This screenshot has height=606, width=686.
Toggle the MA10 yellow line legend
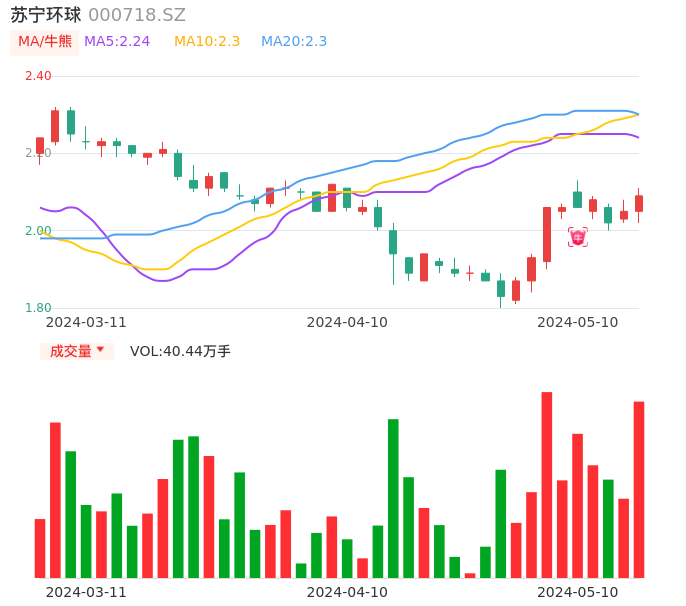click(x=207, y=42)
